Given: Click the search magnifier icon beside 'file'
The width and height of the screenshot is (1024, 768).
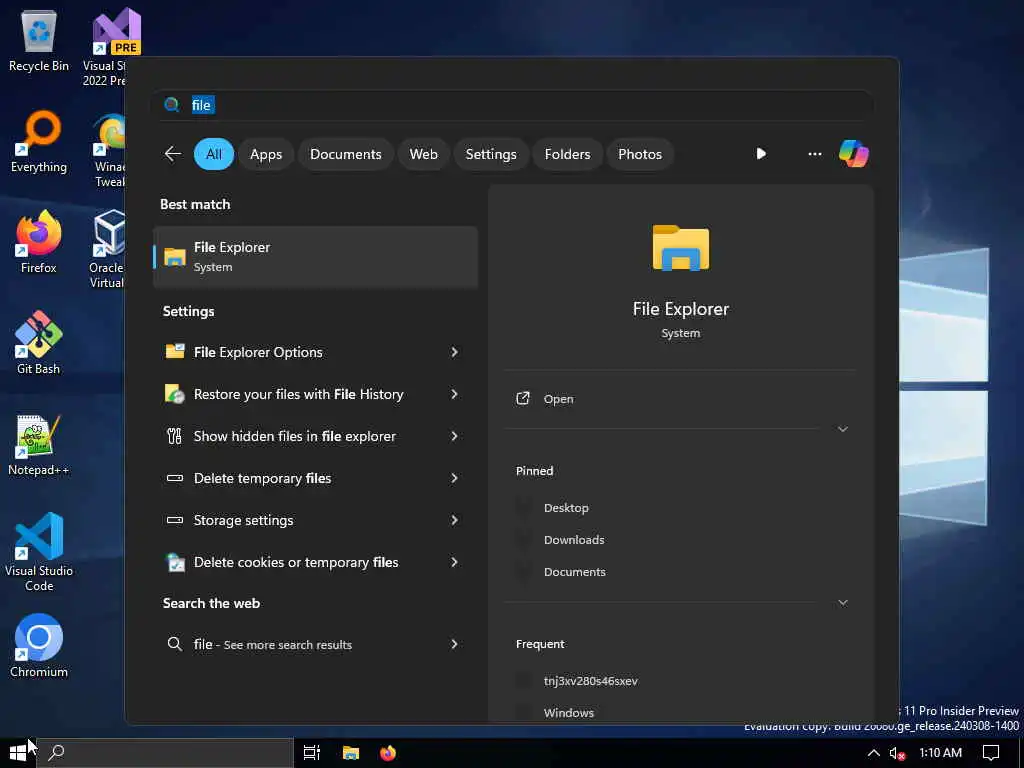Looking at the screenshot, I should click(x=172, y=104).
